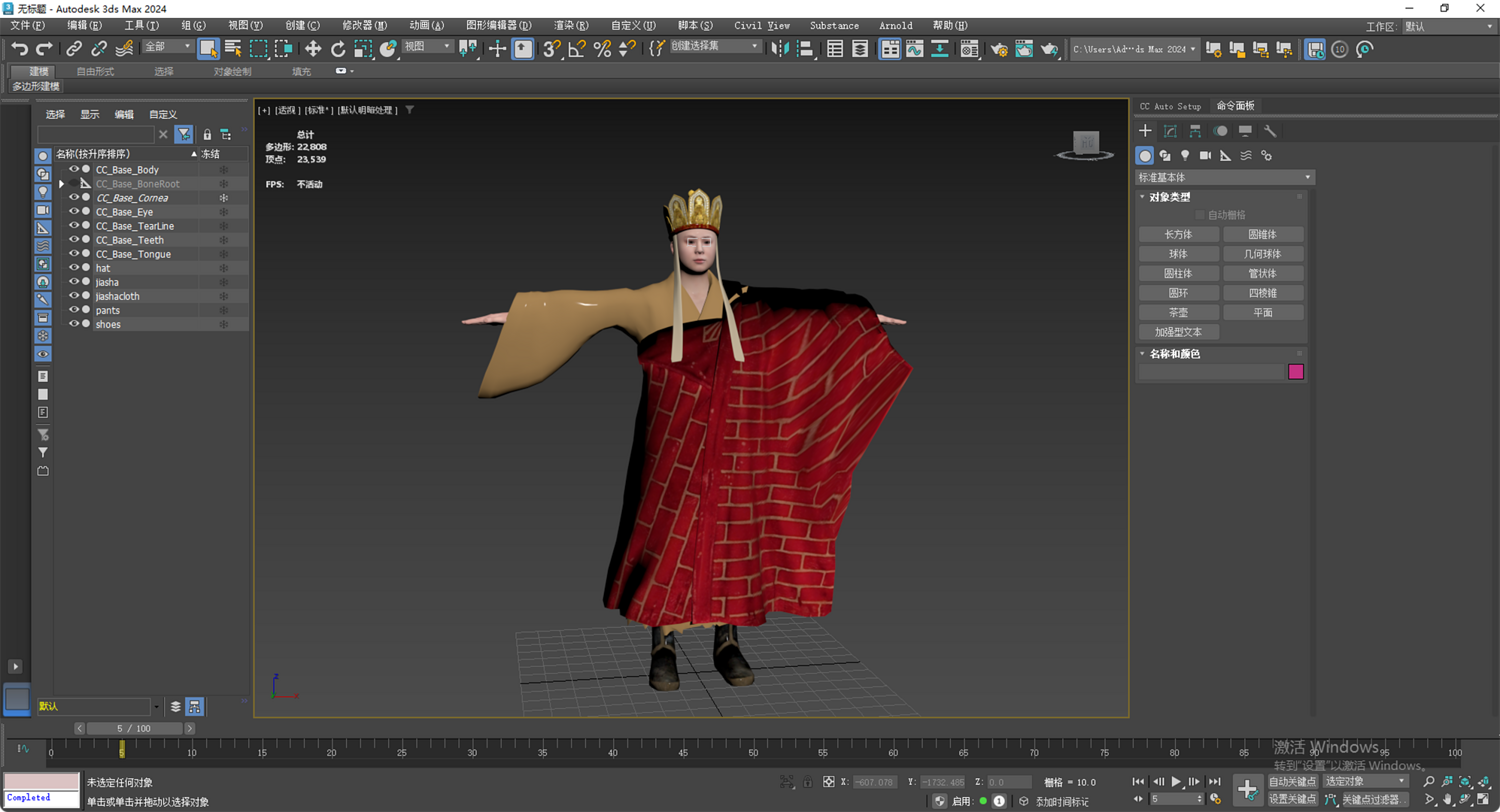Open the workspace 默认 dropdown

1448,27
